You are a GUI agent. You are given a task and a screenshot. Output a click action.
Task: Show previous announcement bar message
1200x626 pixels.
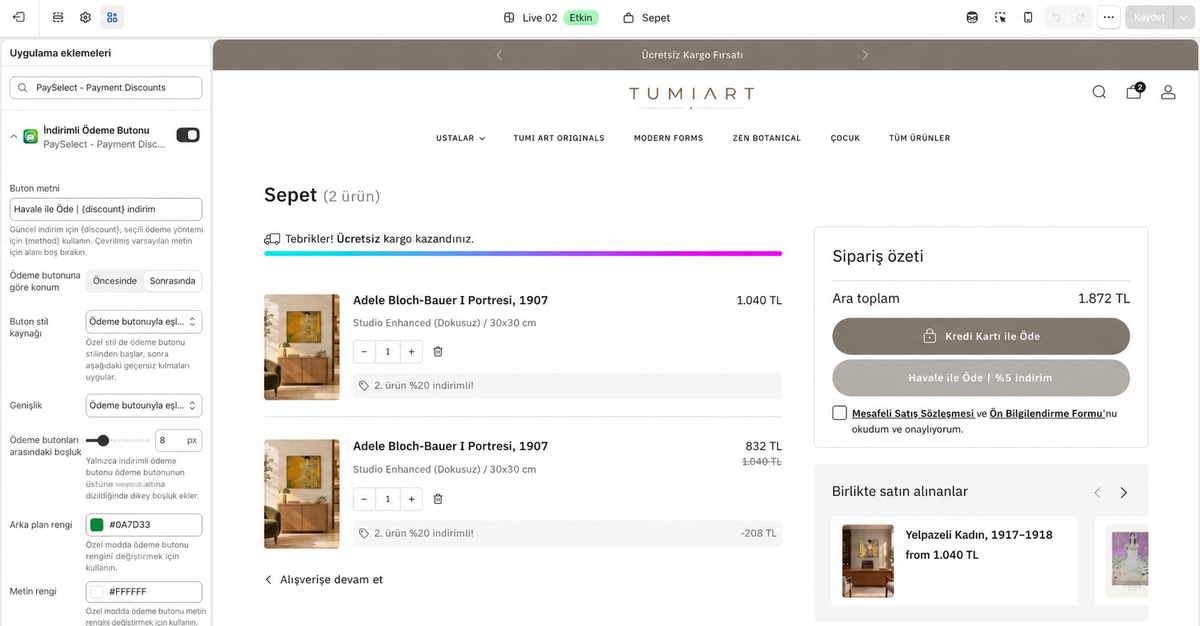(x=500, y=54)
